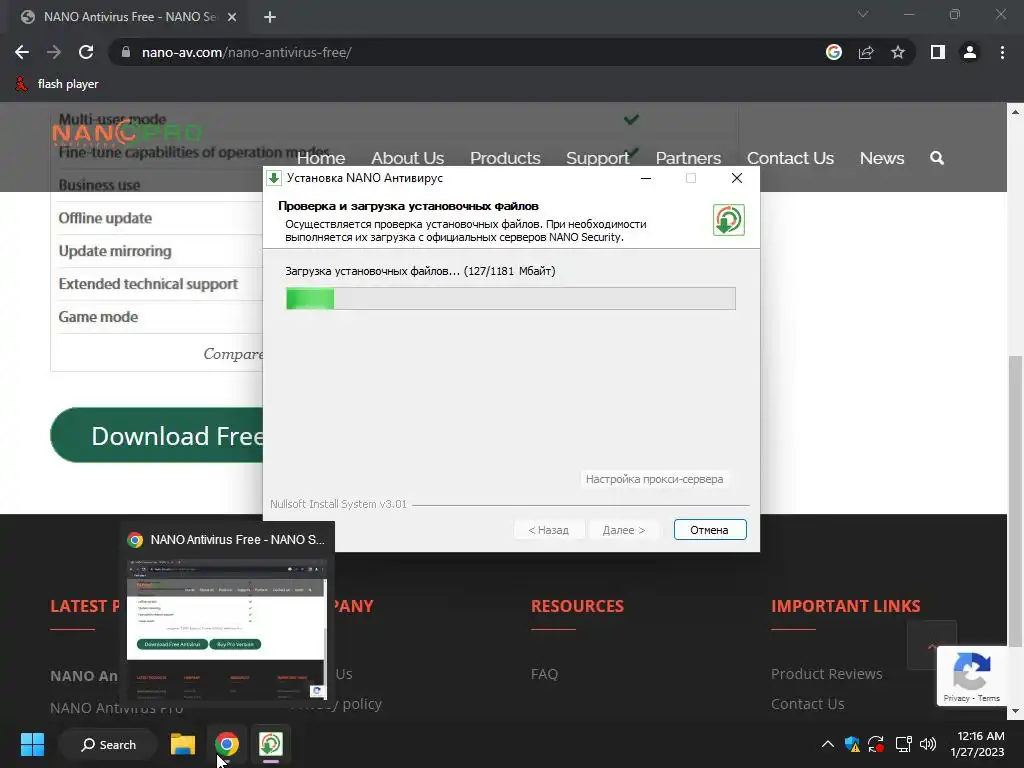Viewport: 1024px width, 768px height.
Task: Open Contact Us in top navigation
Action: coord(790,158)
